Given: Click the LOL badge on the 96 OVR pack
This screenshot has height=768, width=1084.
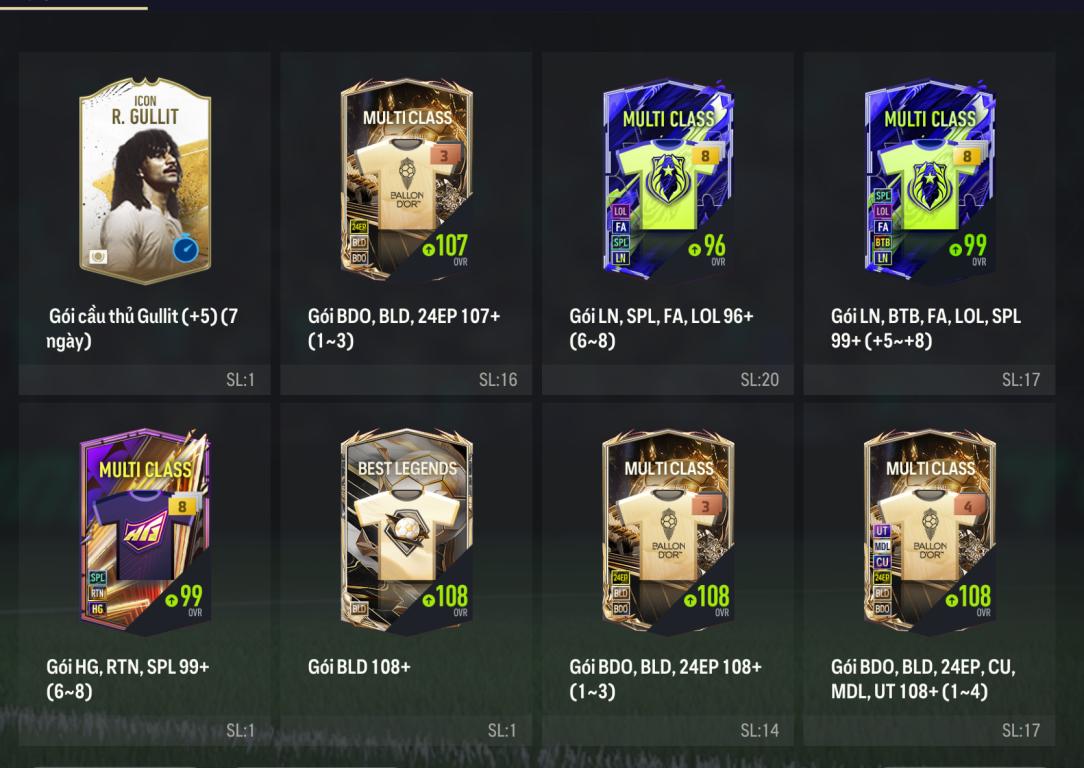Looking at the screenshot, I should pos(621,211).
